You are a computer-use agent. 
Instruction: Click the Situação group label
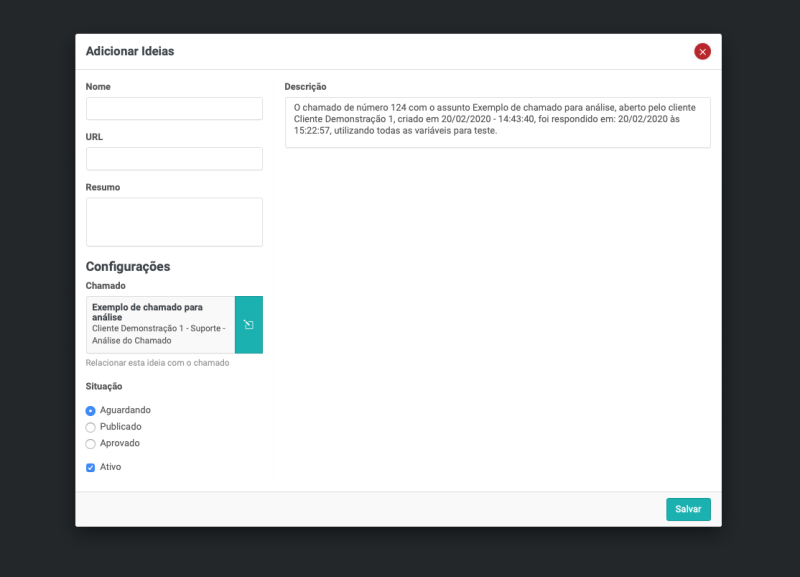click(104, 387)
